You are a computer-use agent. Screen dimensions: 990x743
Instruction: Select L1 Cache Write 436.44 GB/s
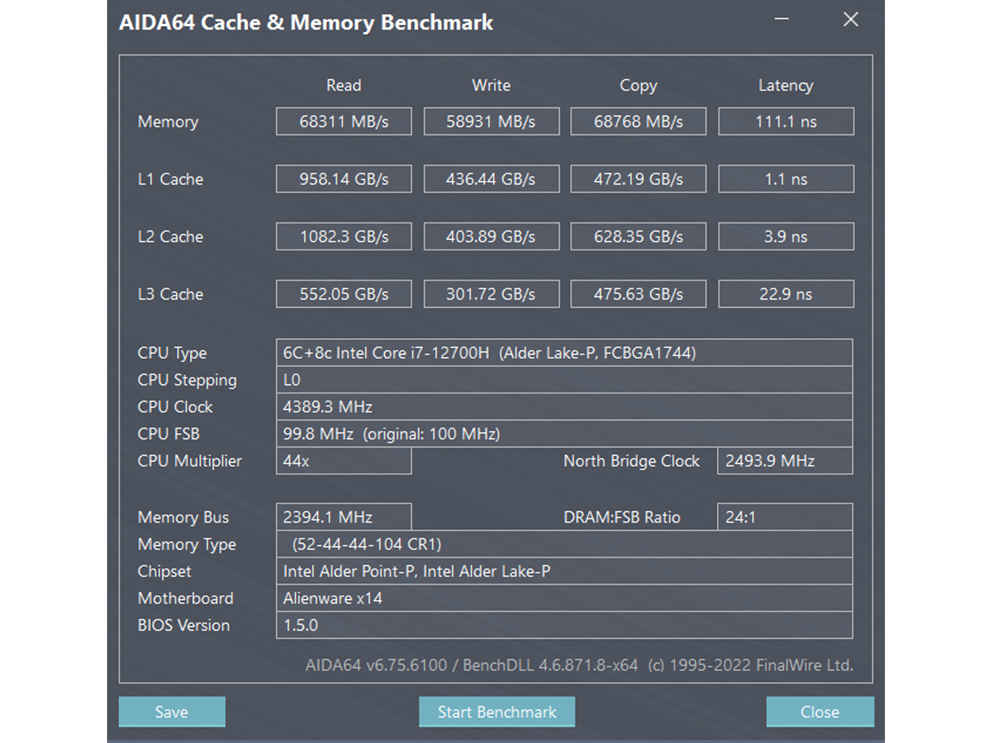(491, 179)
